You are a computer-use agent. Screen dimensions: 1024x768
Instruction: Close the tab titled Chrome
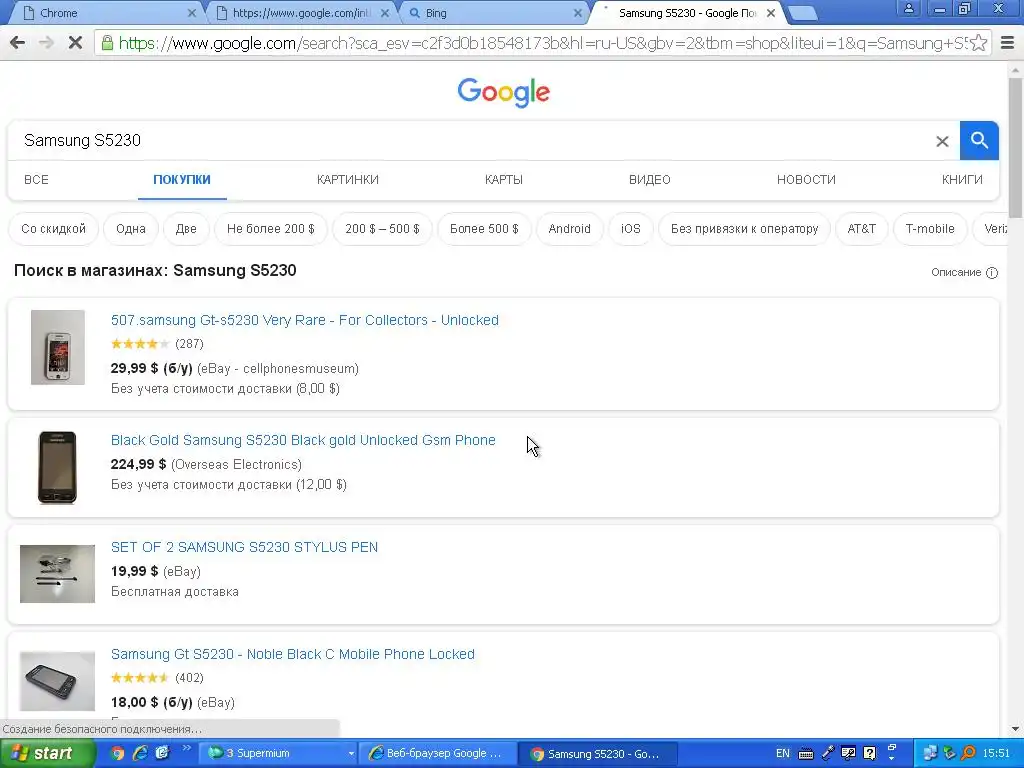(191, 13)
